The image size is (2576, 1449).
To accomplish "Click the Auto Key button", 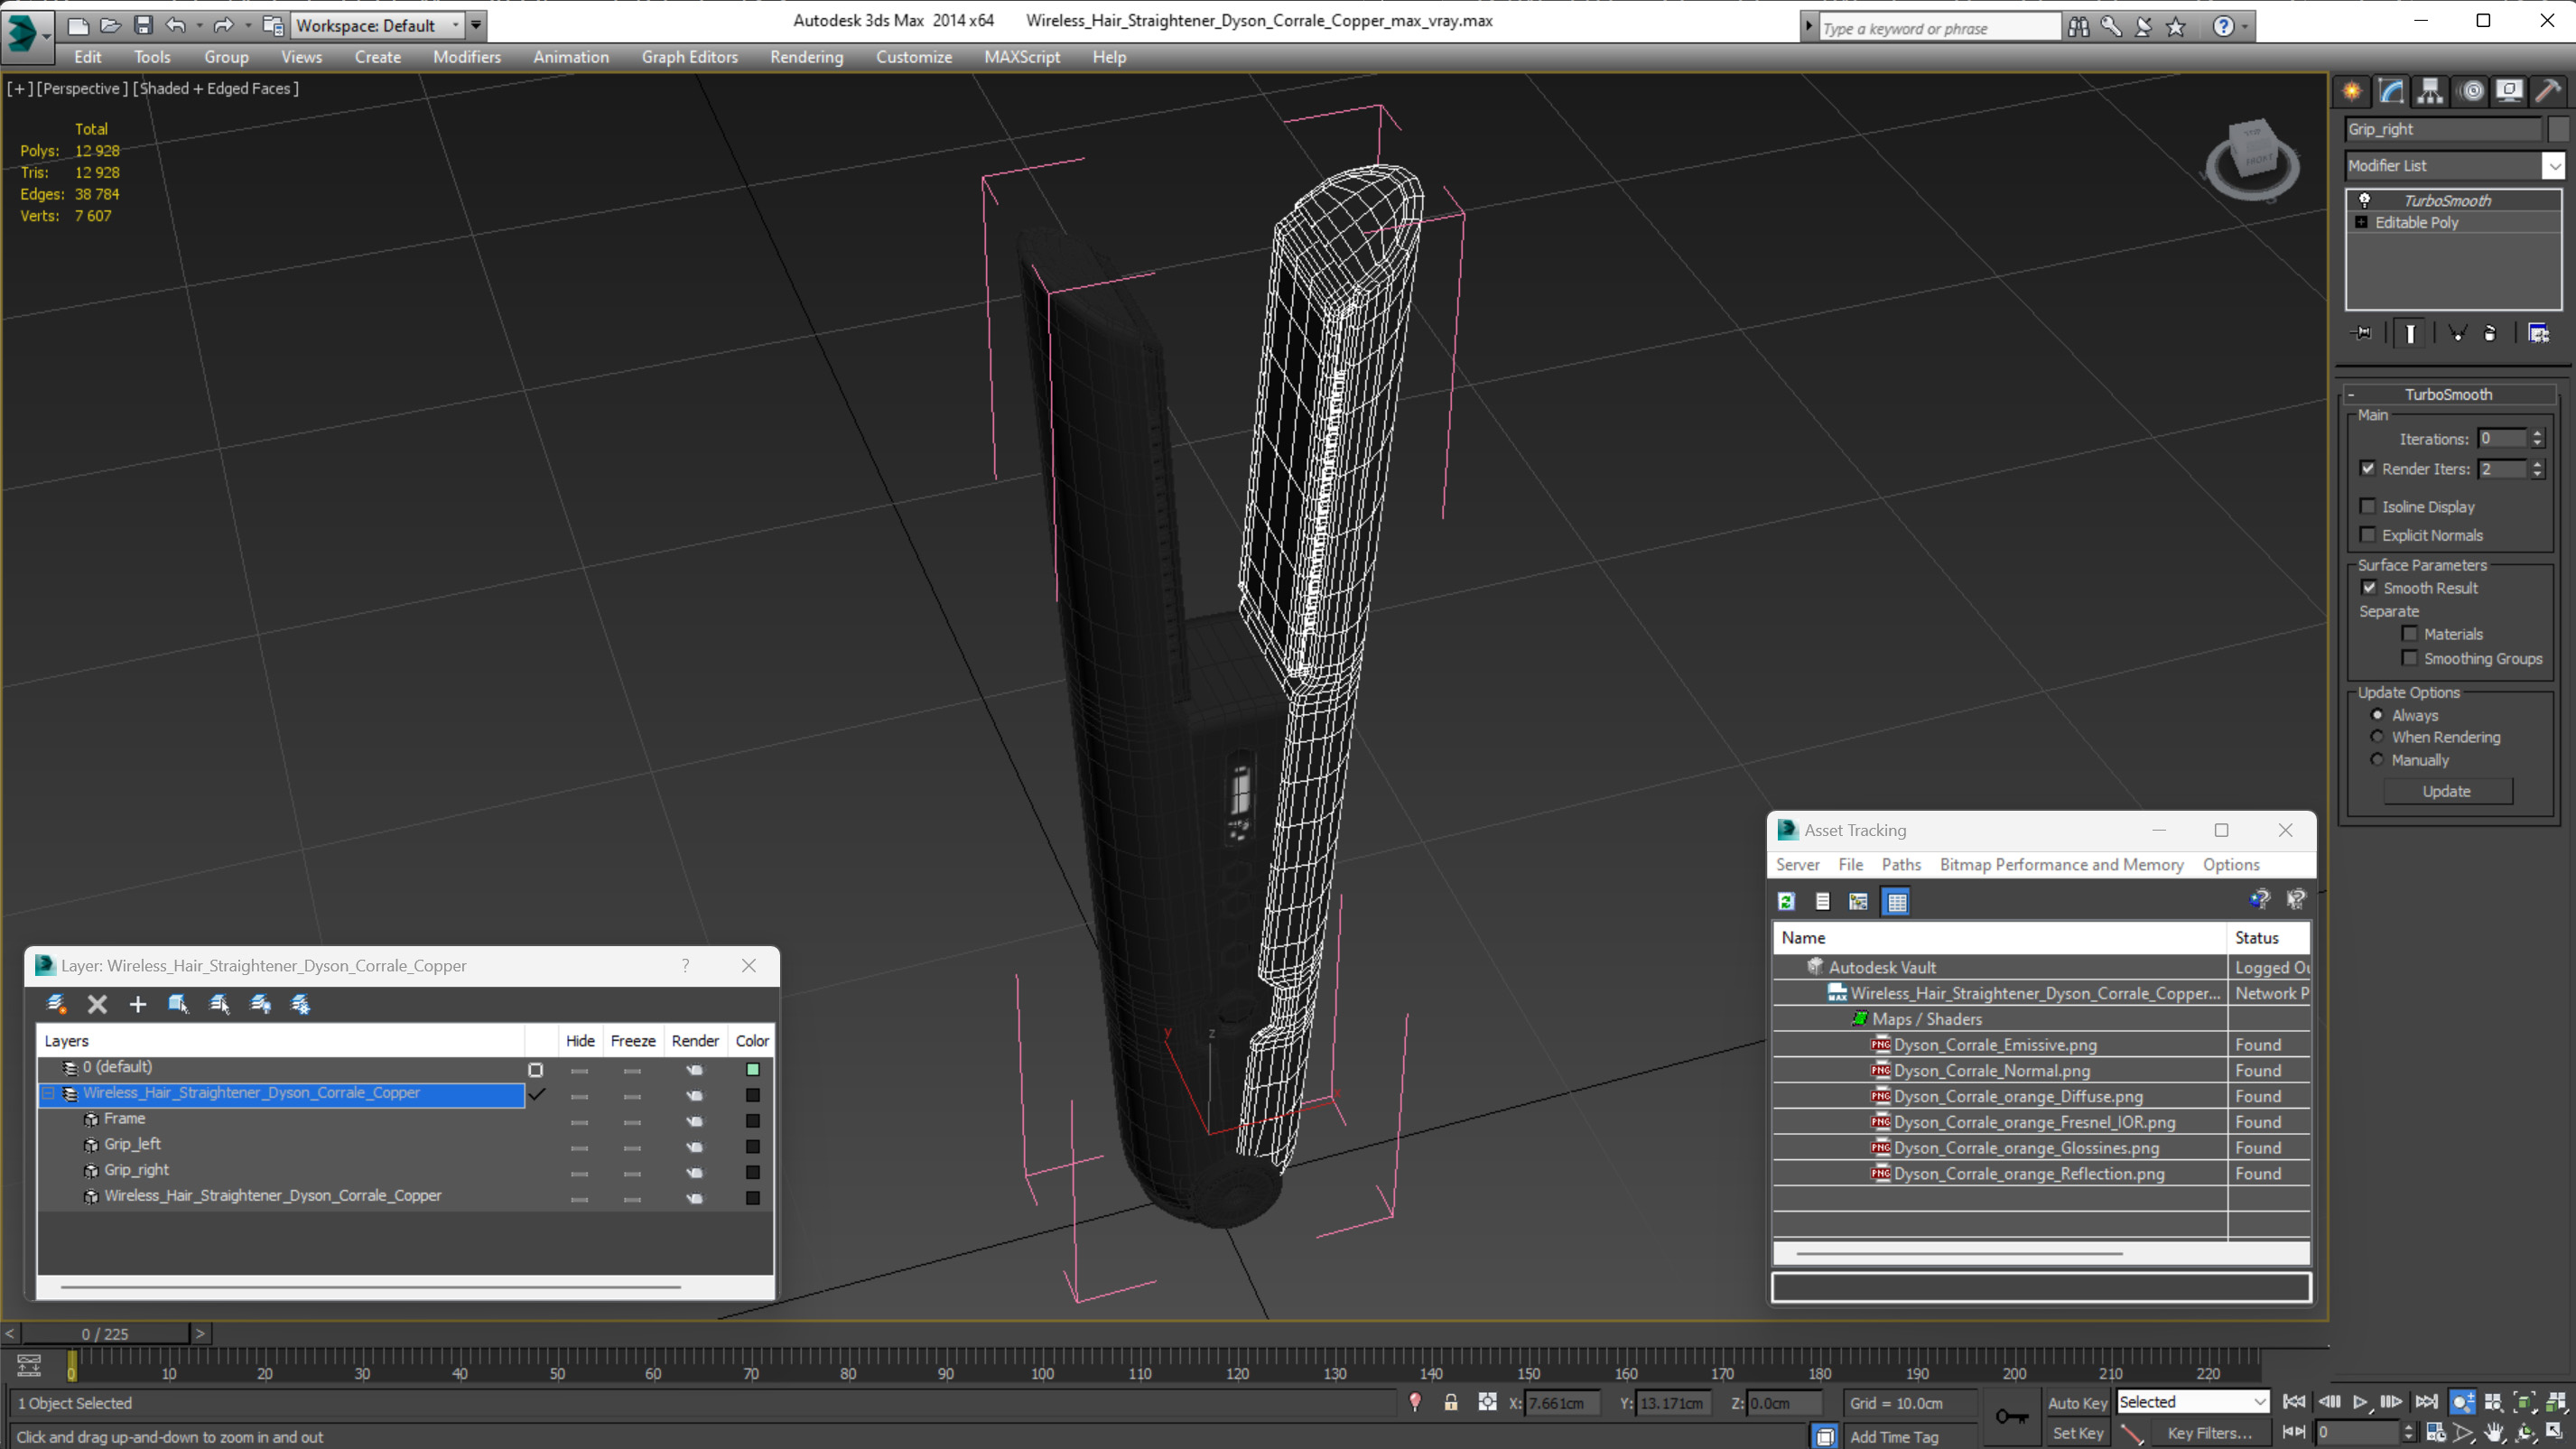I will (2077, 1402).
